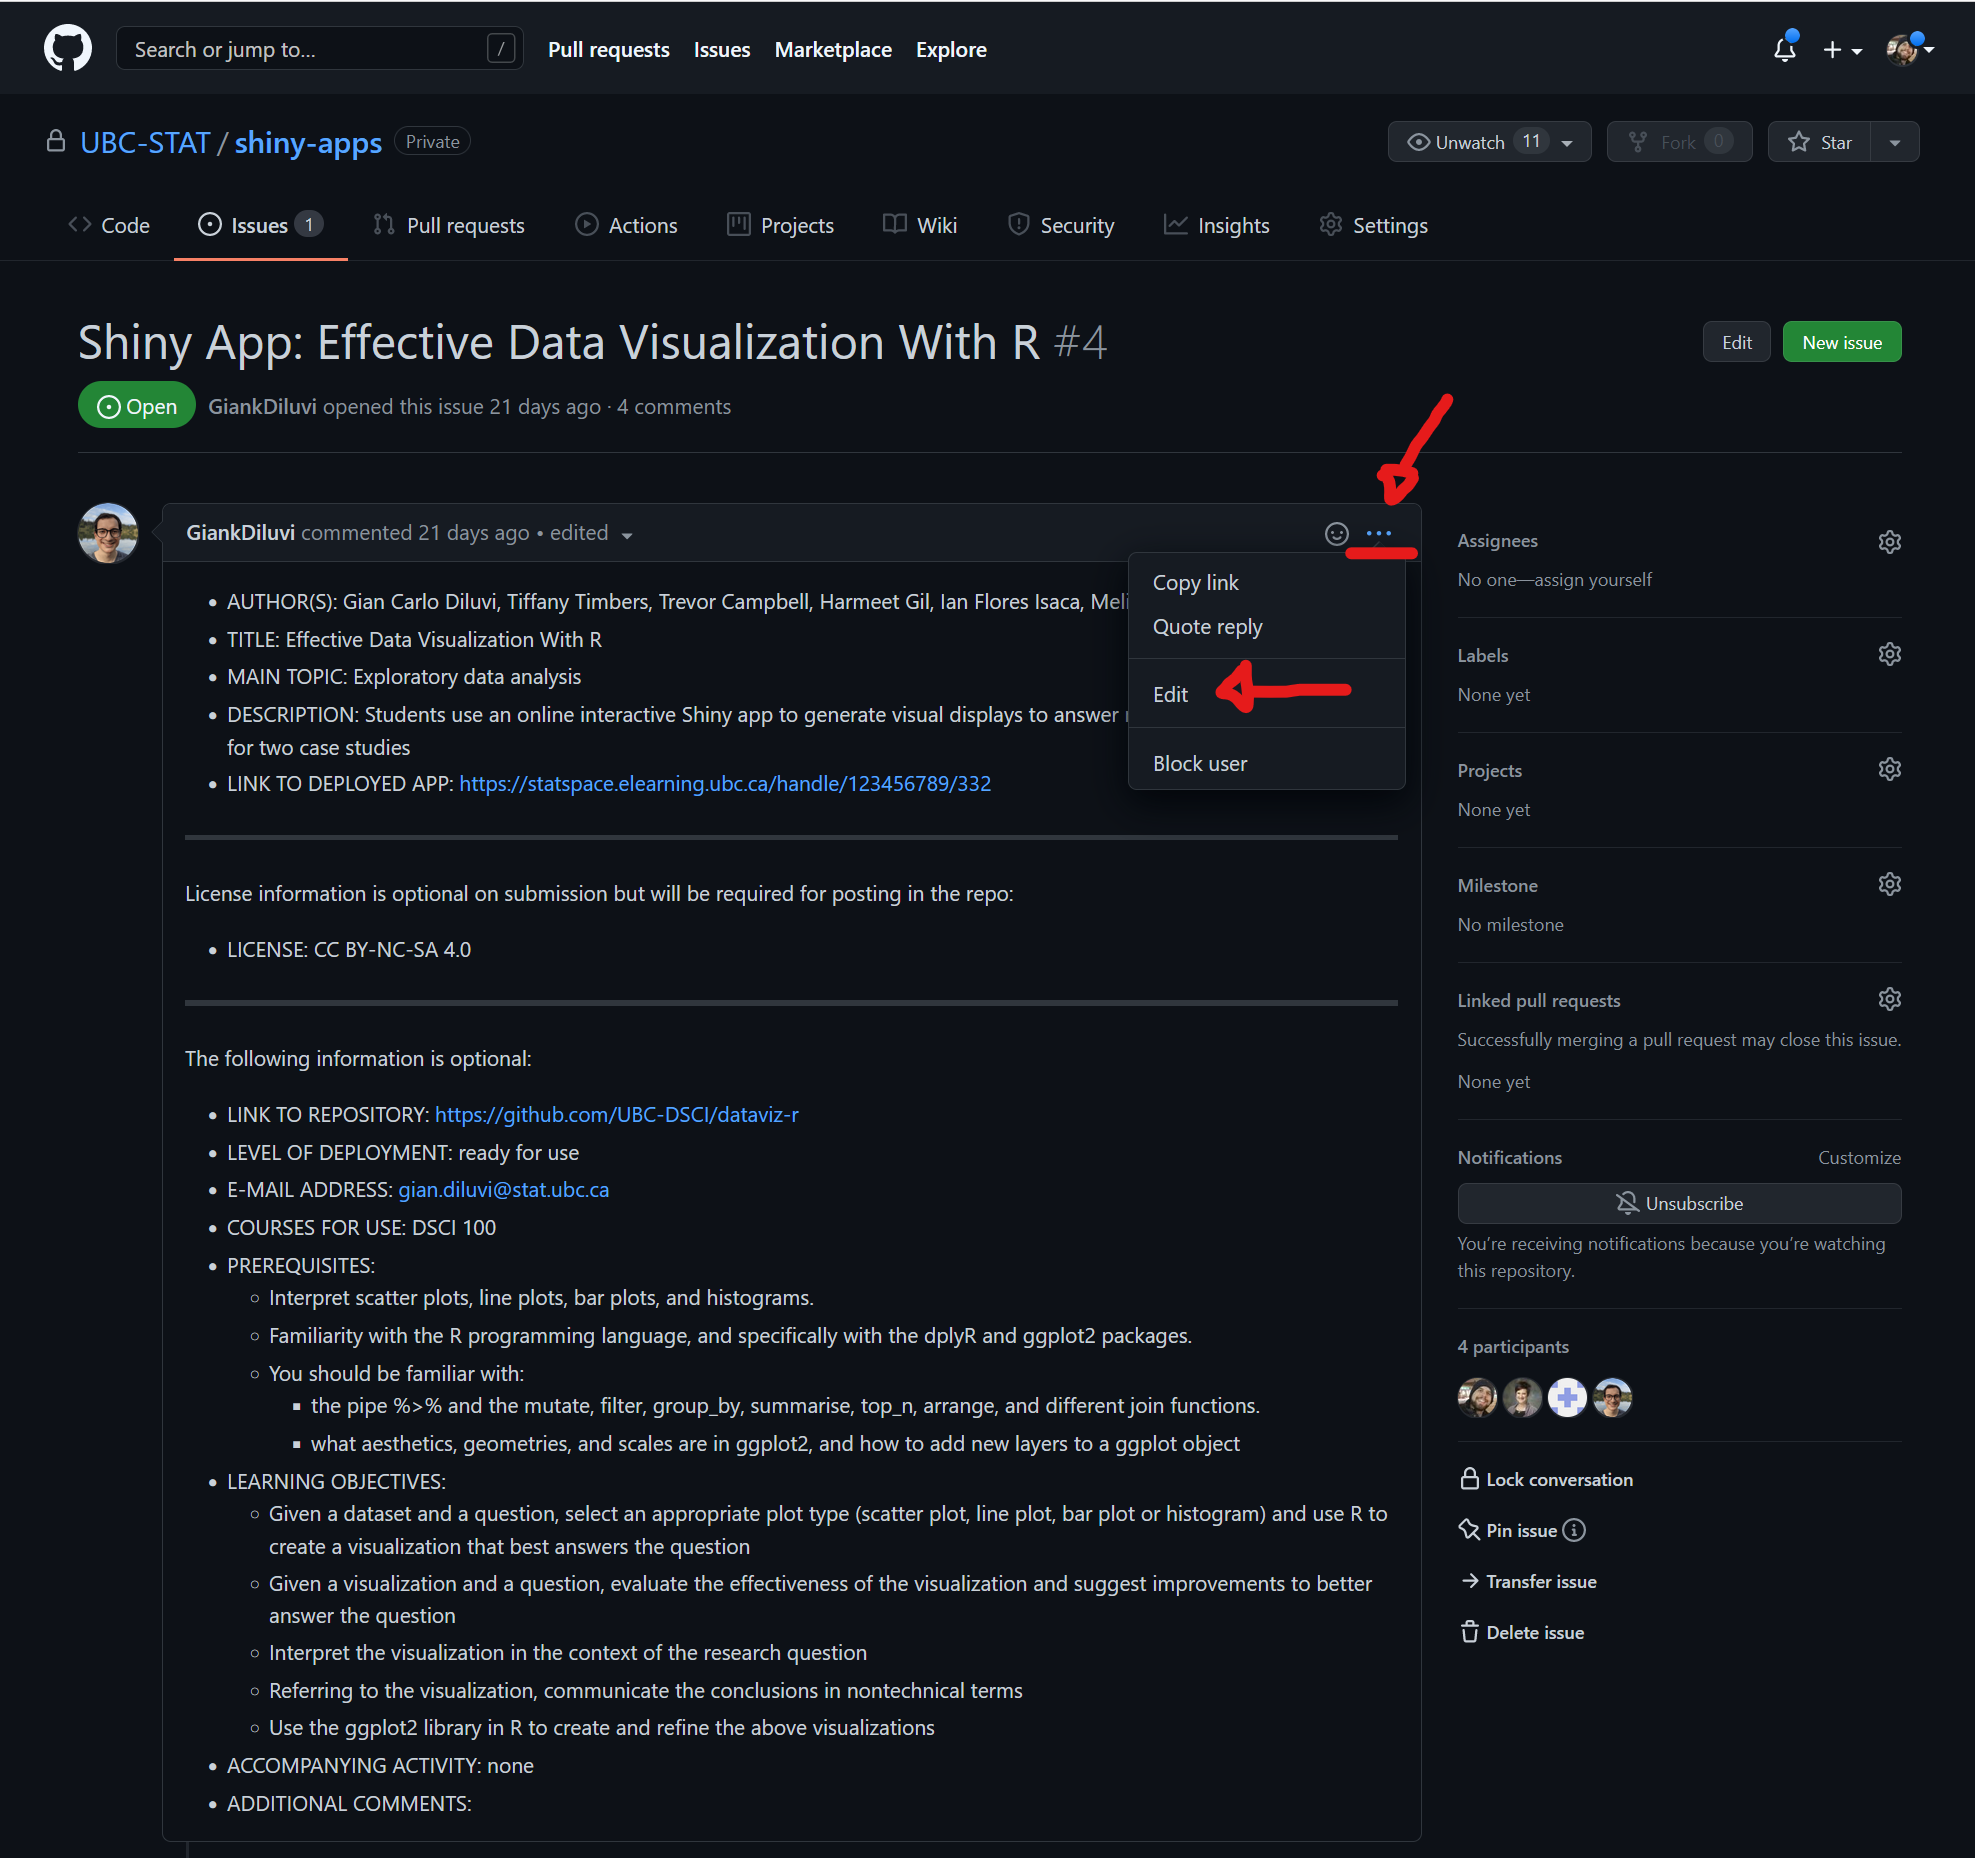This screenshot has width=1975, height=1858.
Task: Click the Assignees settings gear icon
Action: pyautogui.click(x=1889, y=540)
